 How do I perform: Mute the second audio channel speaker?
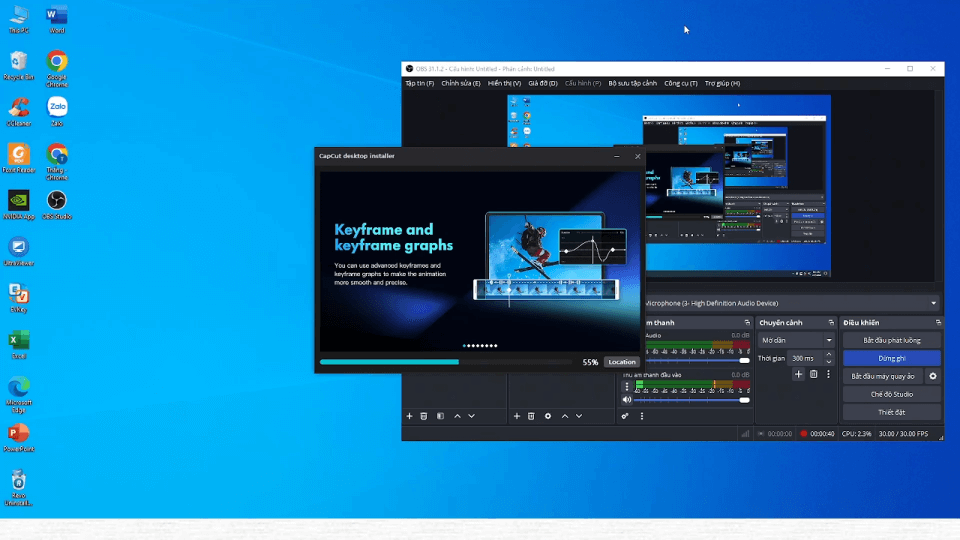pyautogui.click(x=627, y=400)
